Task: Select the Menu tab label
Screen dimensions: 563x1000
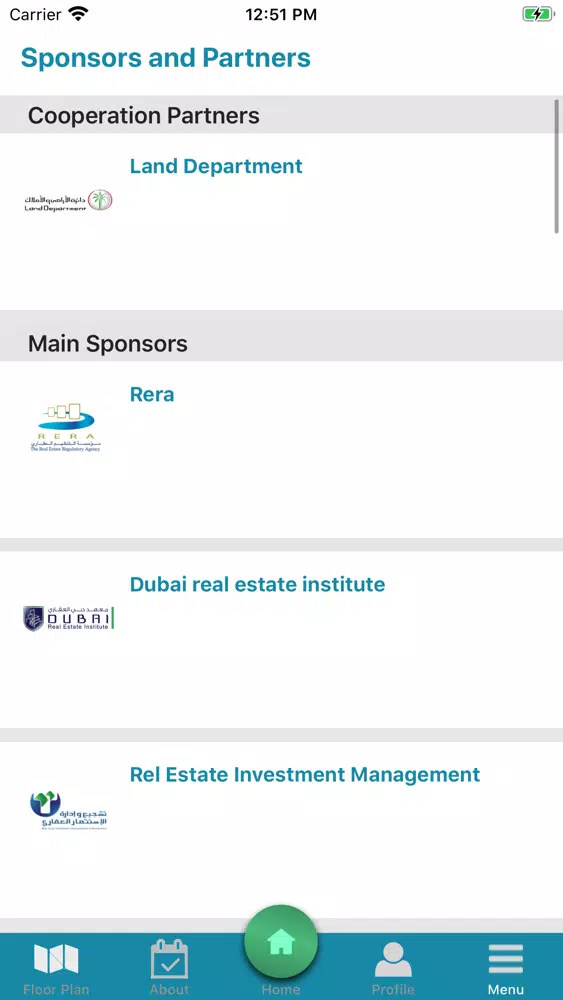Action: (x=506, y=990)
